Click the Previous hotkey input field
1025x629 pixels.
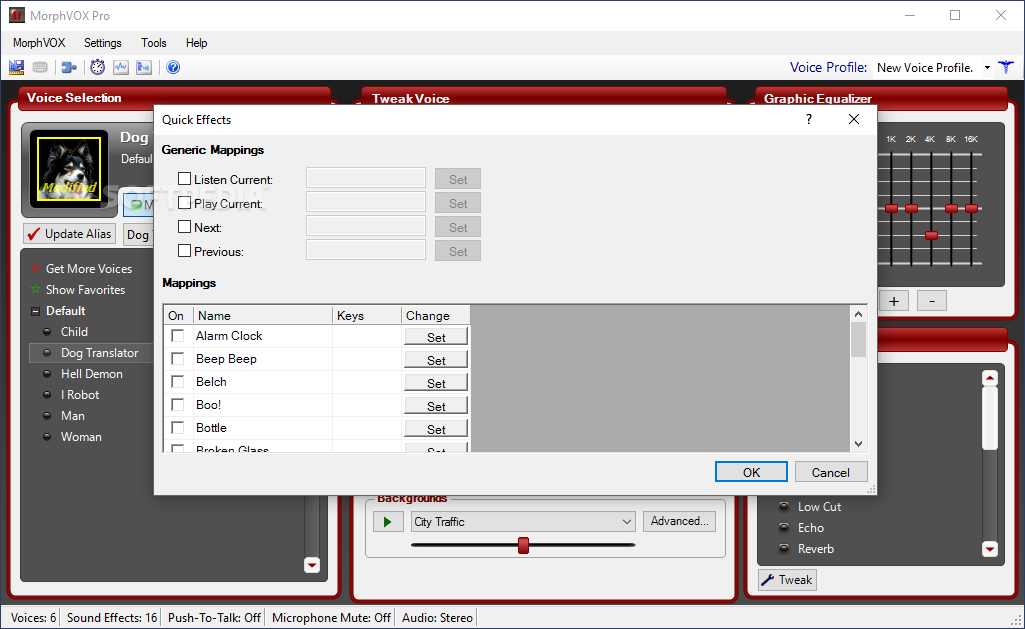pos(366,250)
